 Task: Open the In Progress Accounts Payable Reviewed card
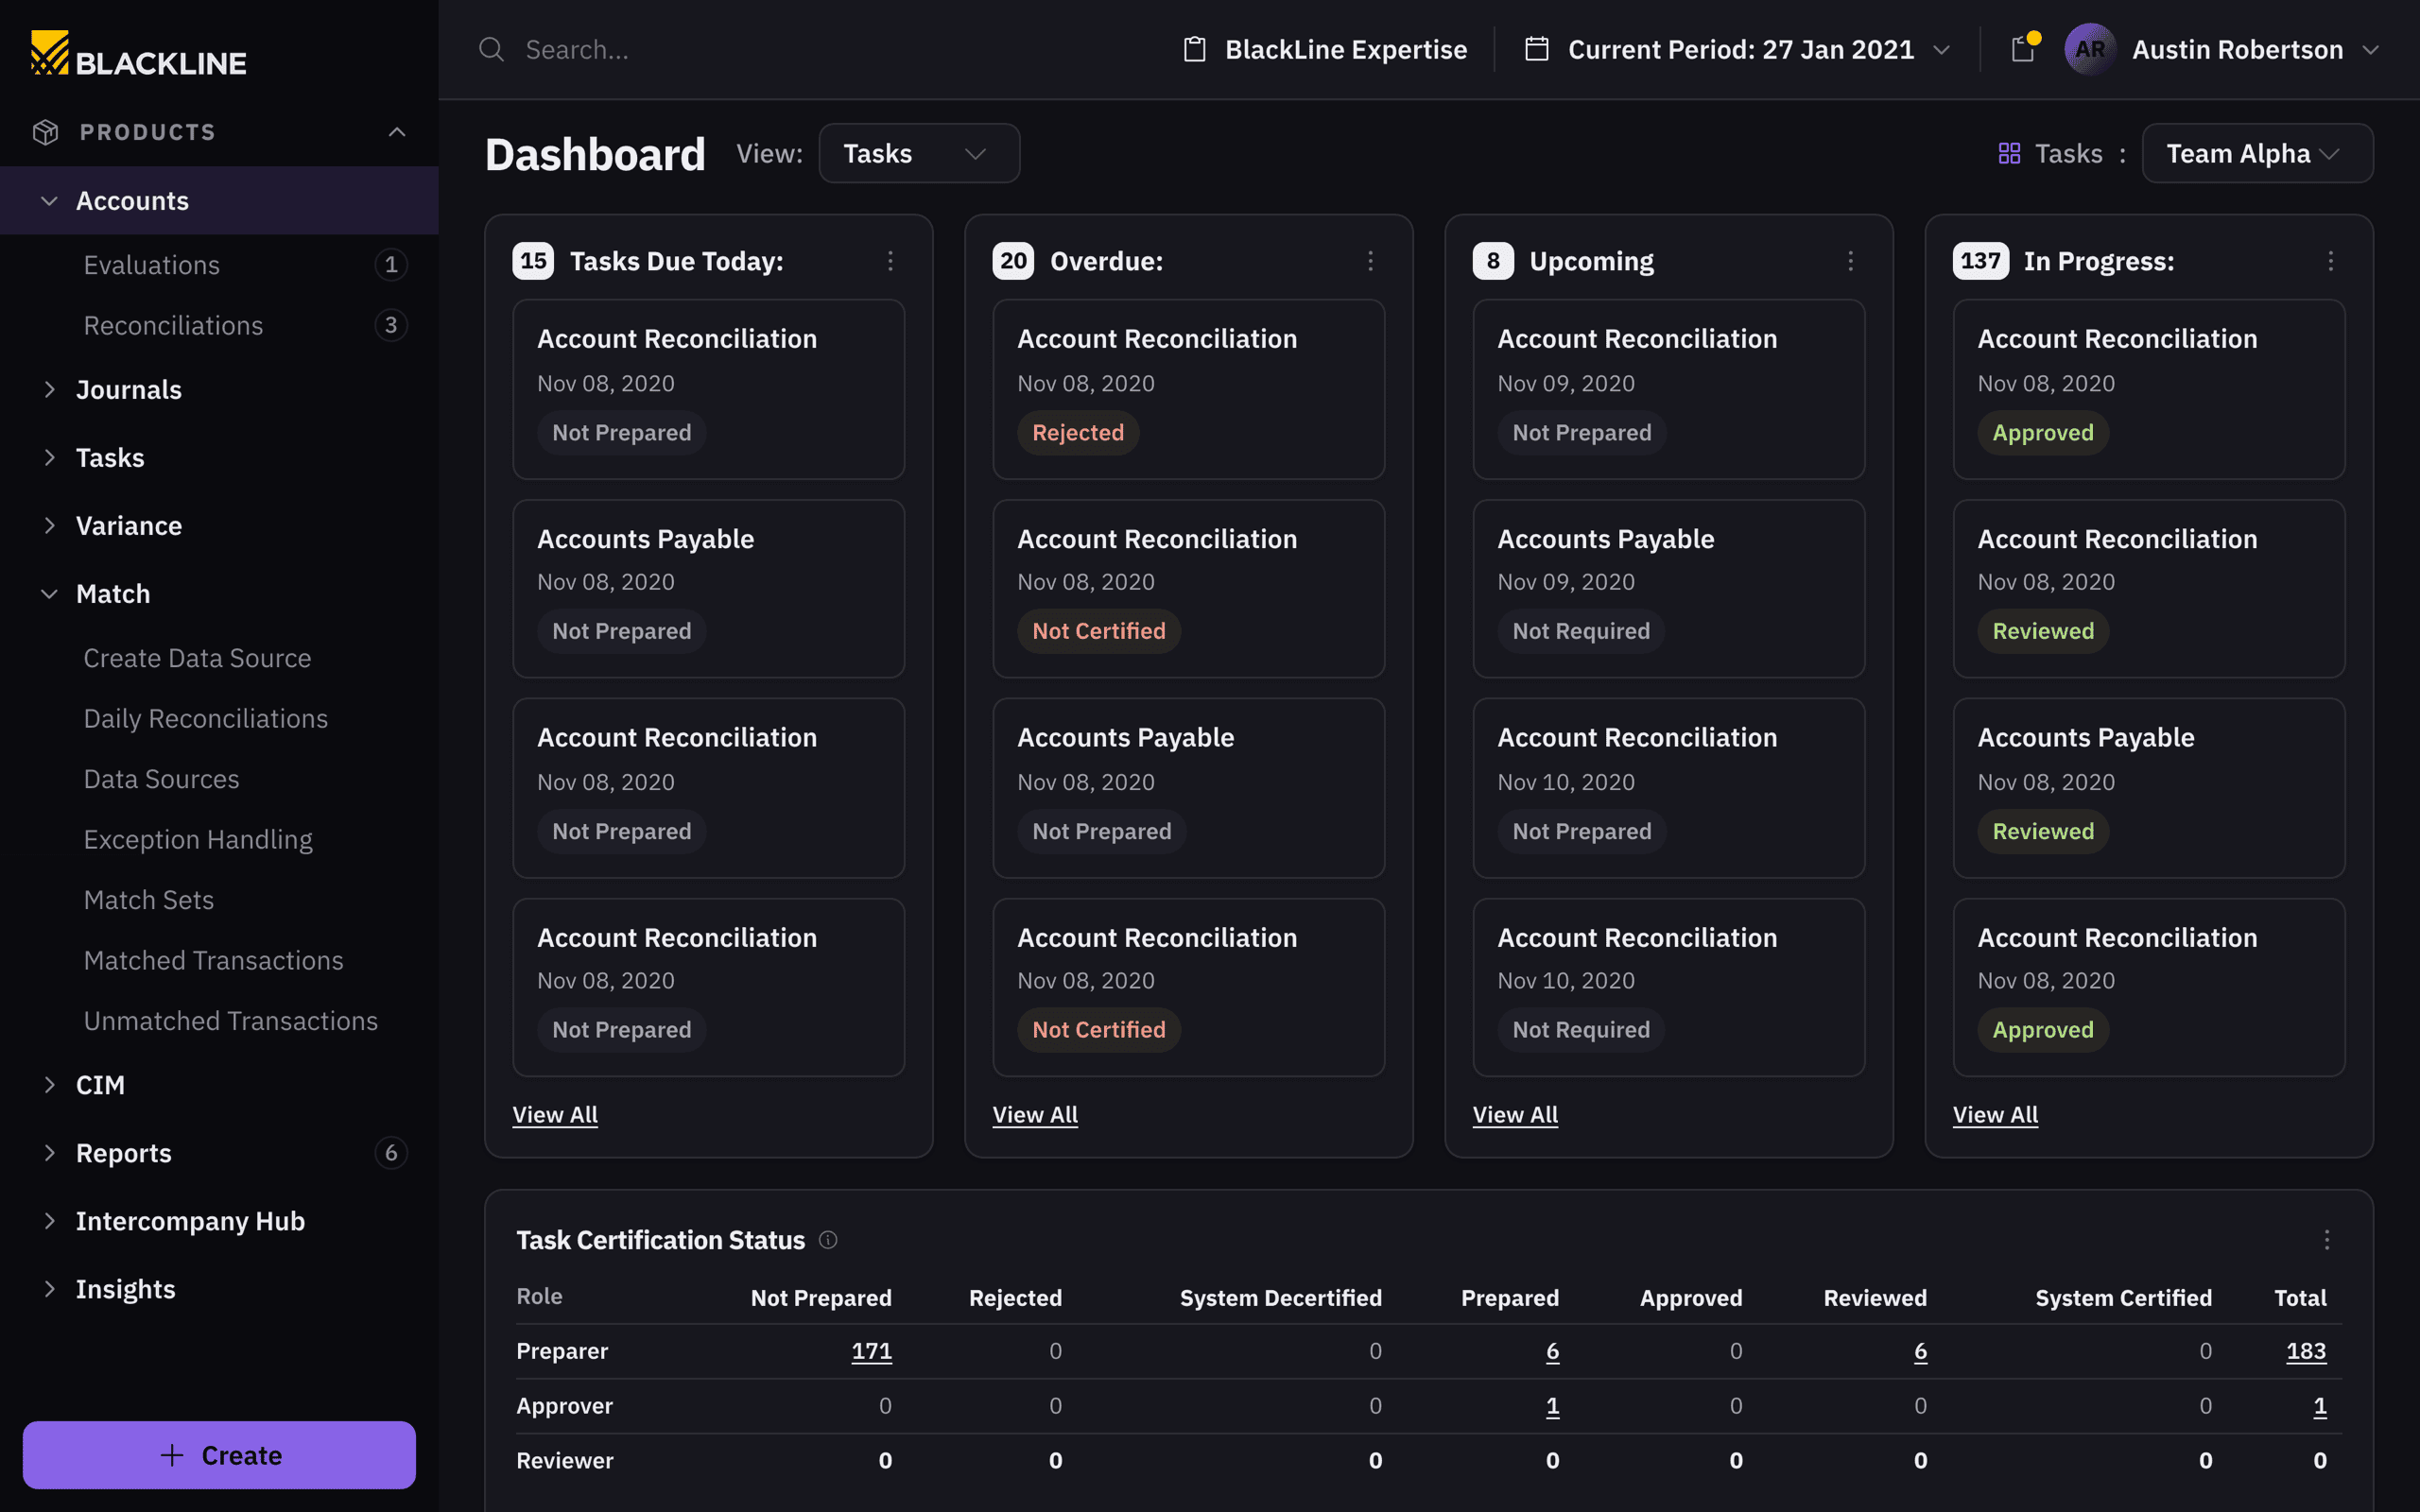coord(2148,788)
